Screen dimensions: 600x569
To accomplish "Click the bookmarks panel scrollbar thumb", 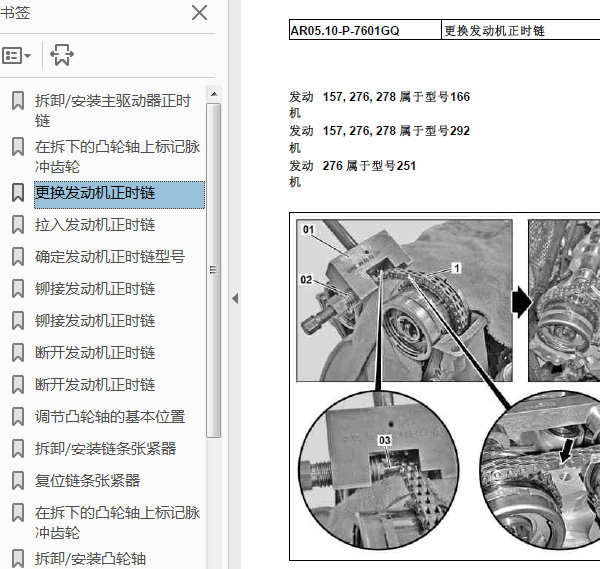I will tap(214, 270).
